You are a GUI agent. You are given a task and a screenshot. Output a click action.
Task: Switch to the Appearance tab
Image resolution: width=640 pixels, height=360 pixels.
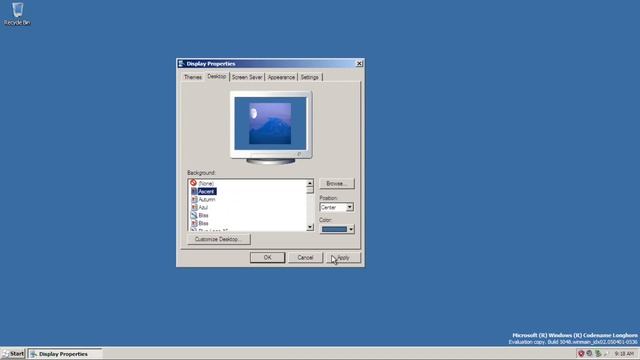(281, 77)
